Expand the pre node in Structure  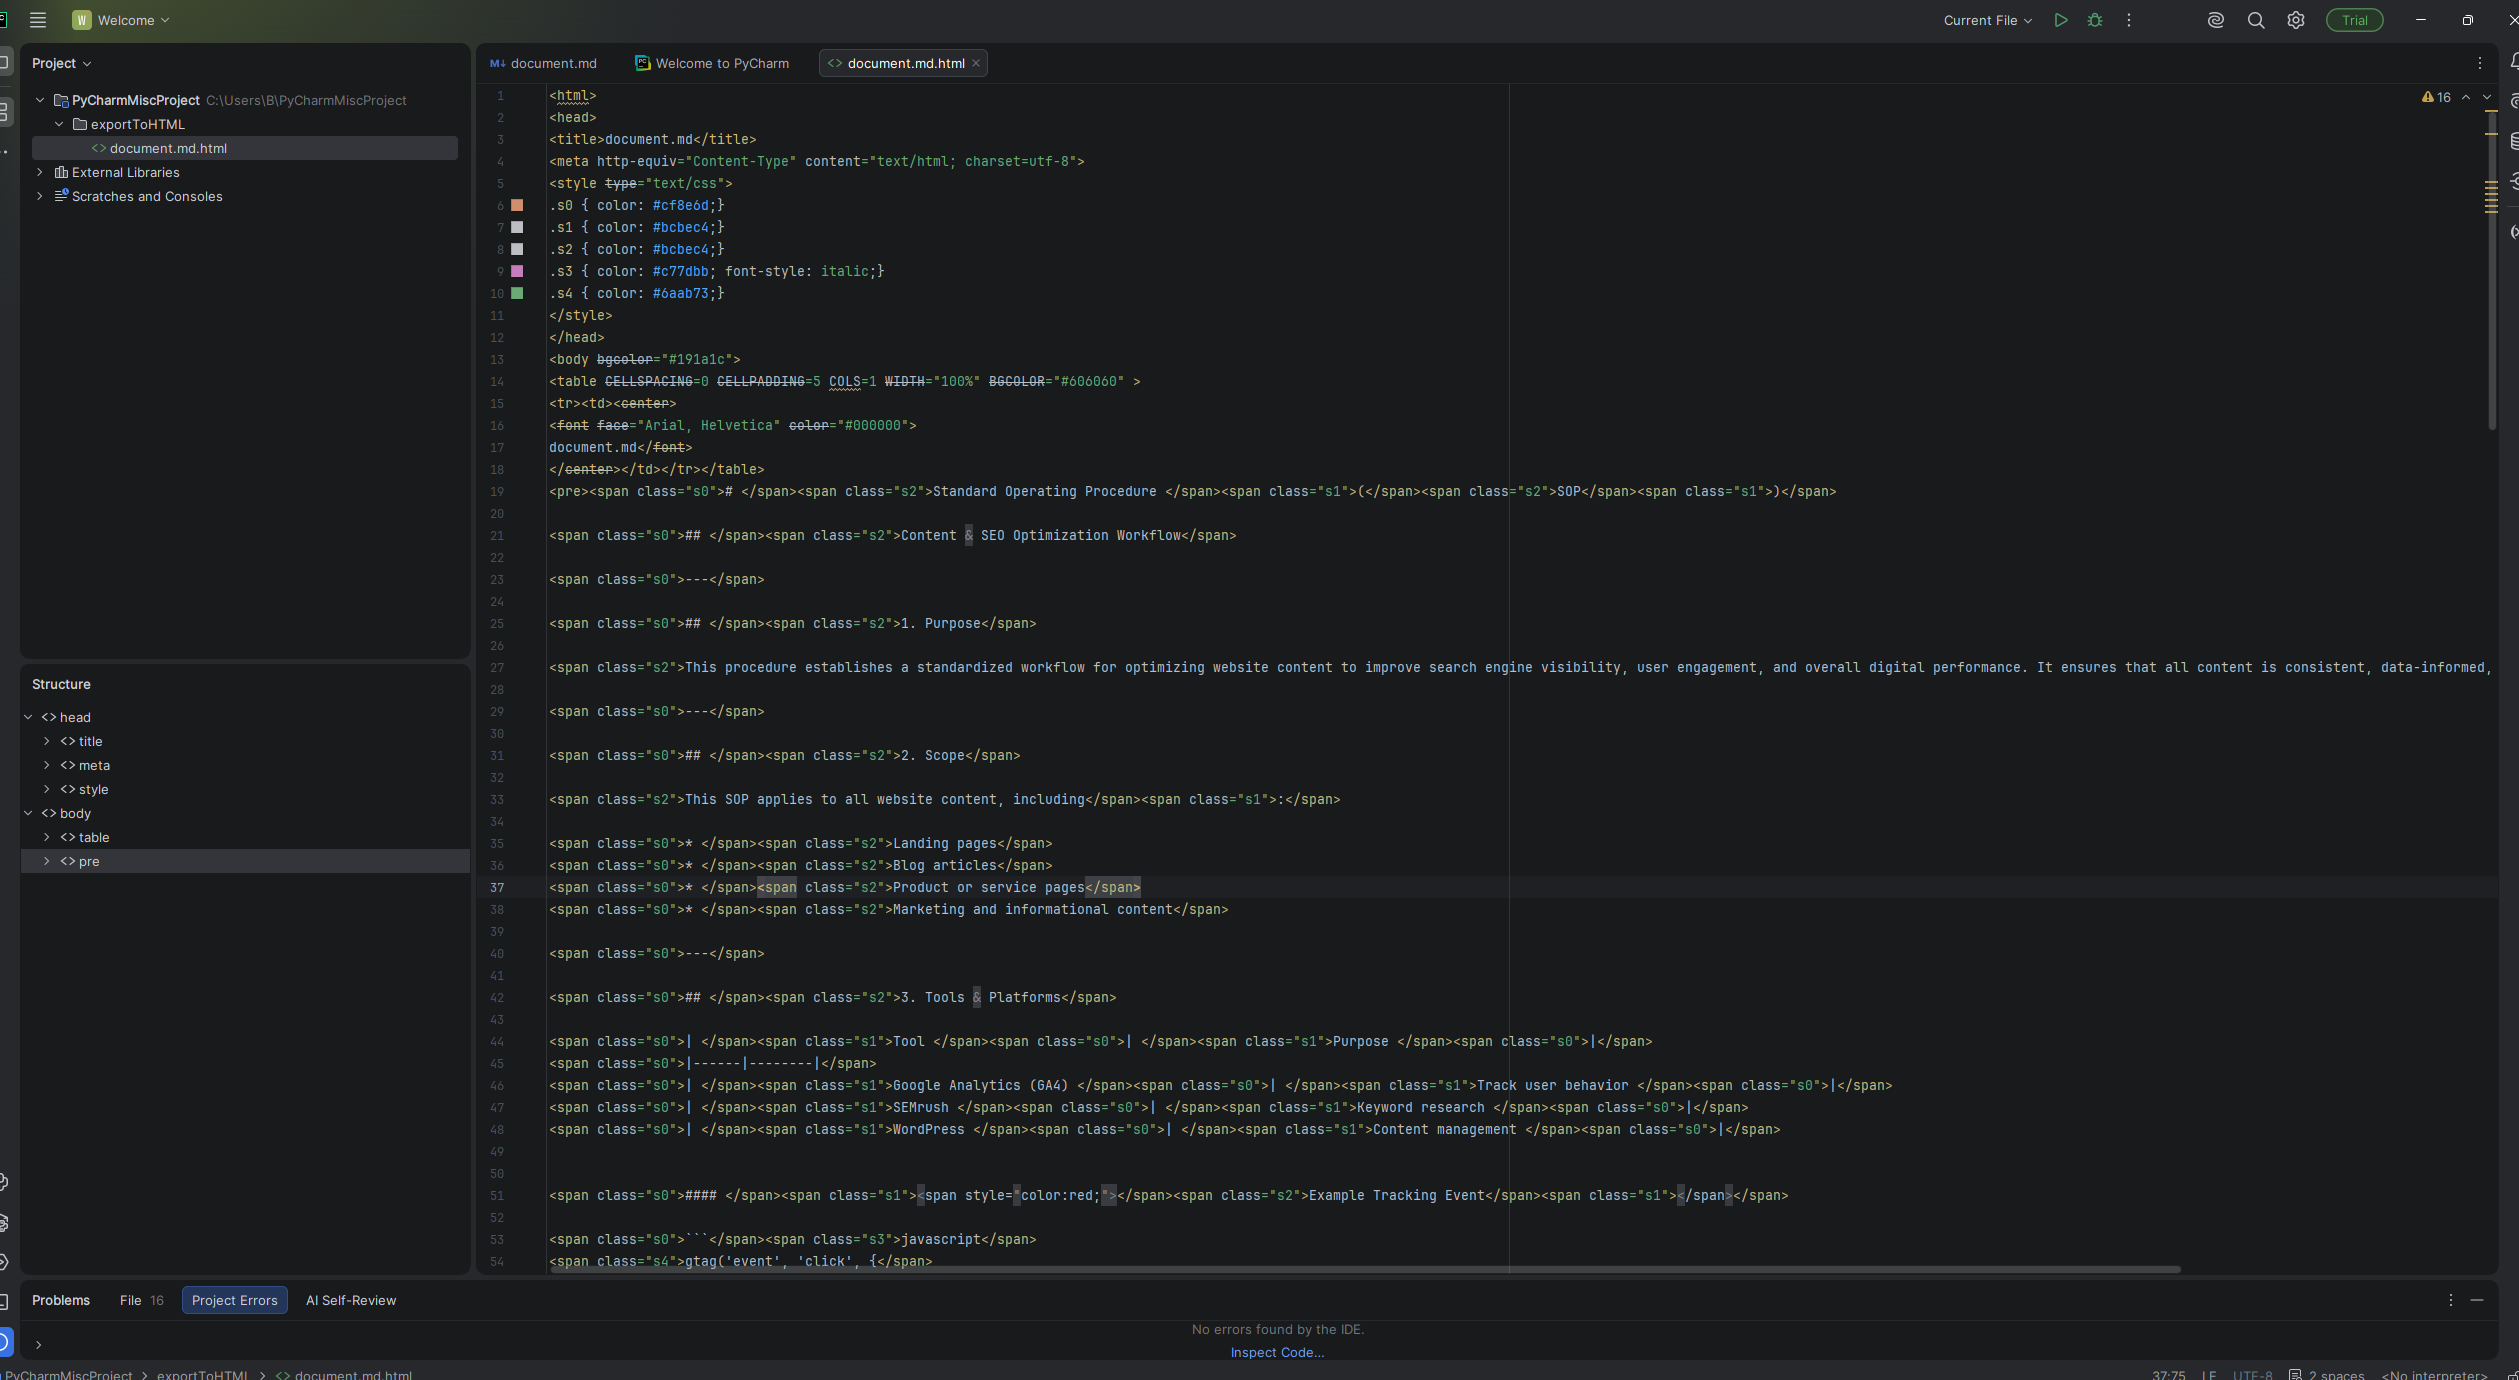(47, 861)
